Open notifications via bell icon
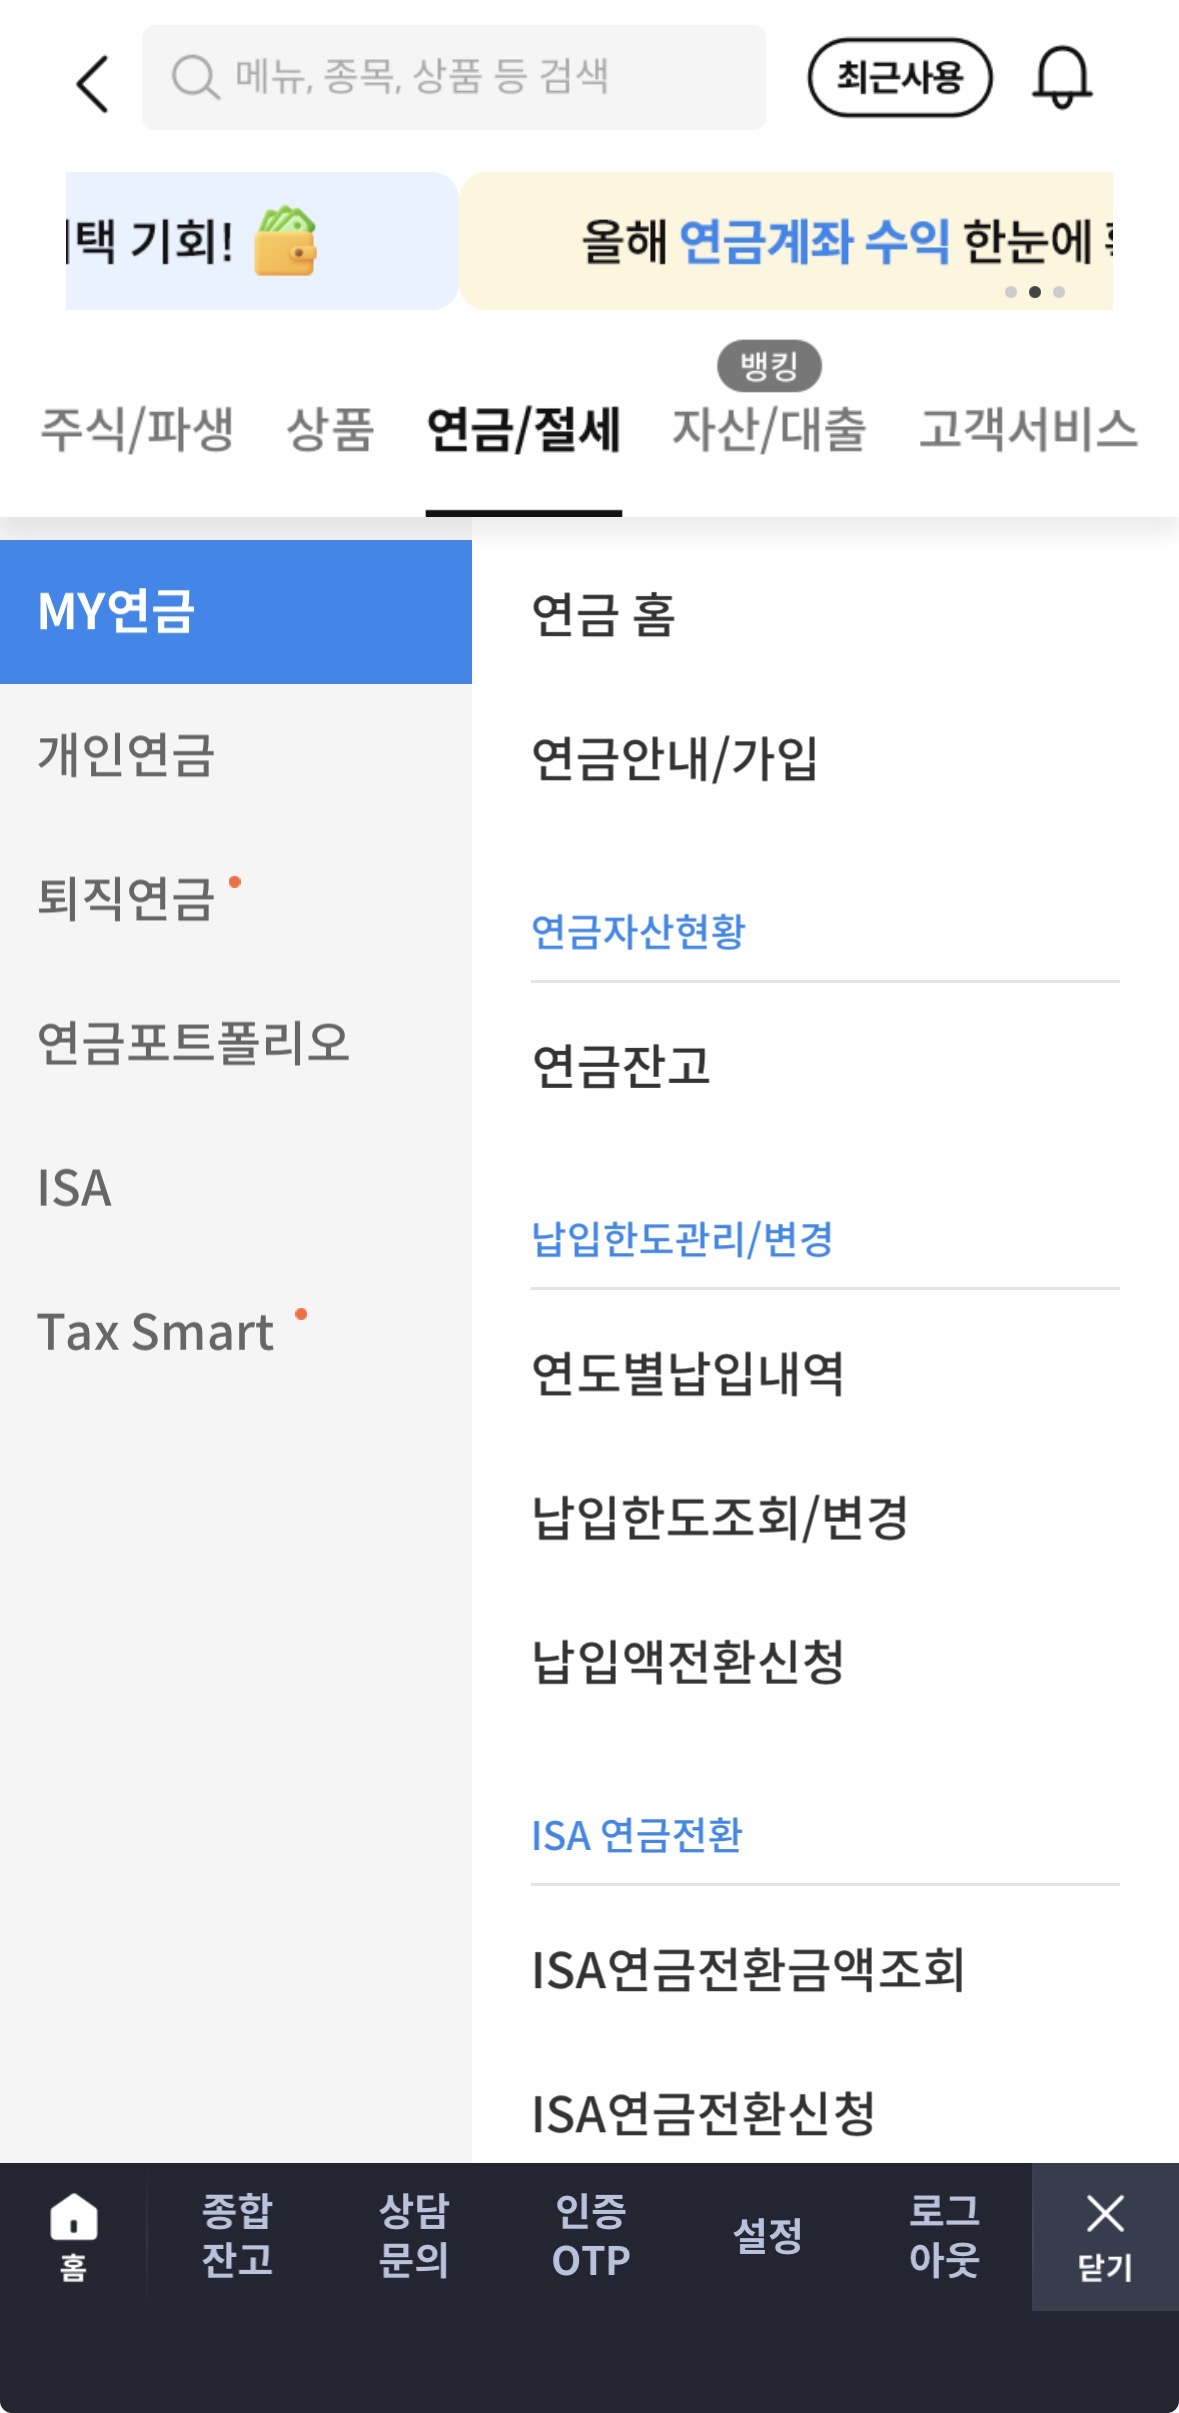 click(1062, 77)
